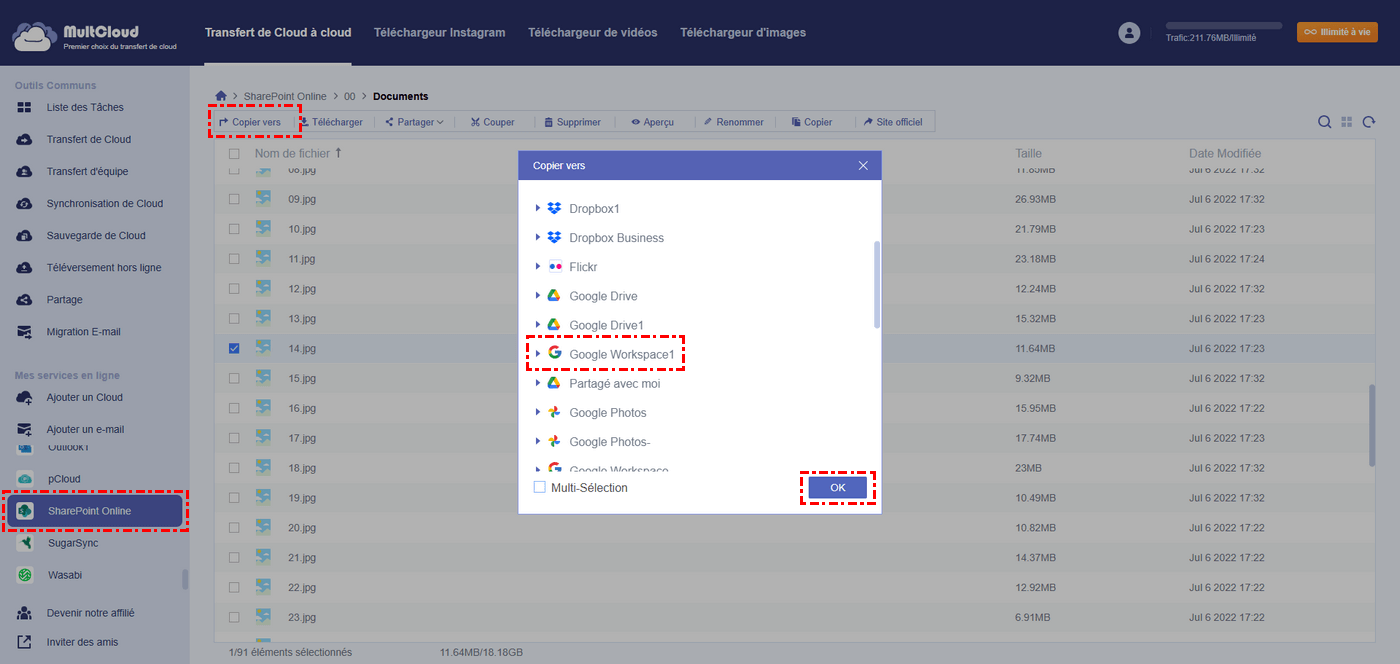
Task: Open Transfert d'équipe tool
Action: pos(87,171)
